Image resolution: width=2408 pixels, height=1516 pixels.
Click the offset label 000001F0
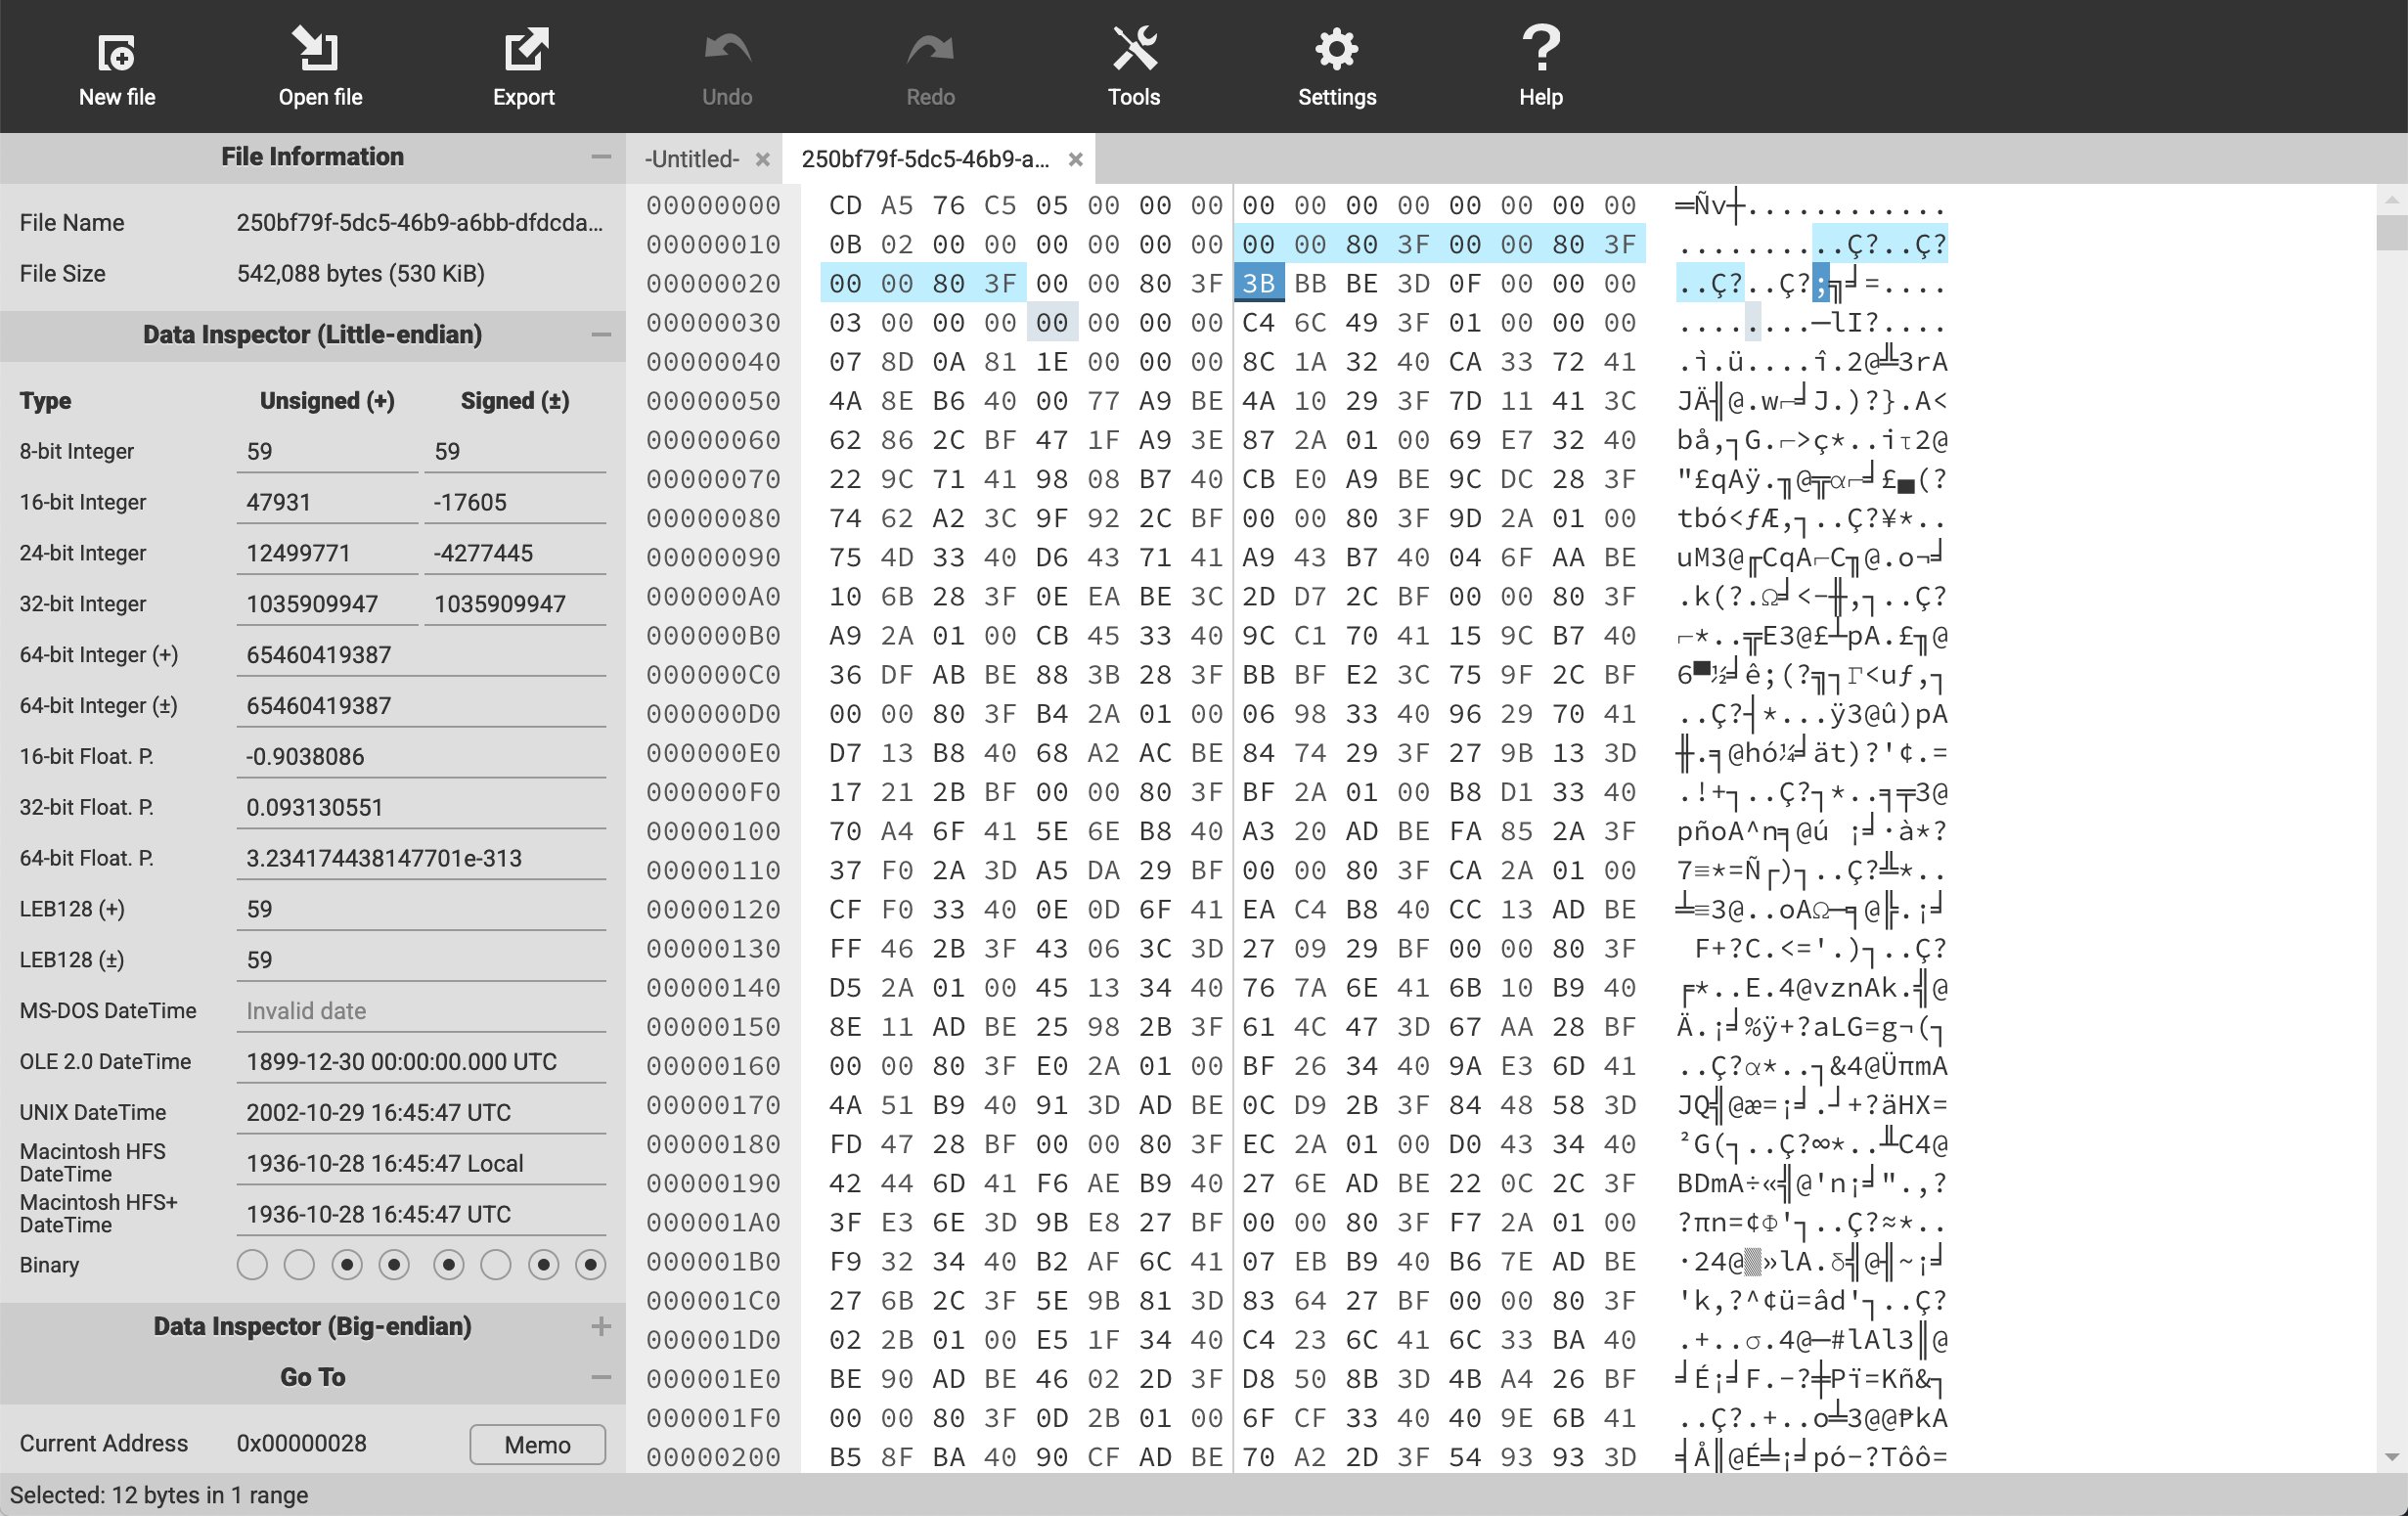713,1418
